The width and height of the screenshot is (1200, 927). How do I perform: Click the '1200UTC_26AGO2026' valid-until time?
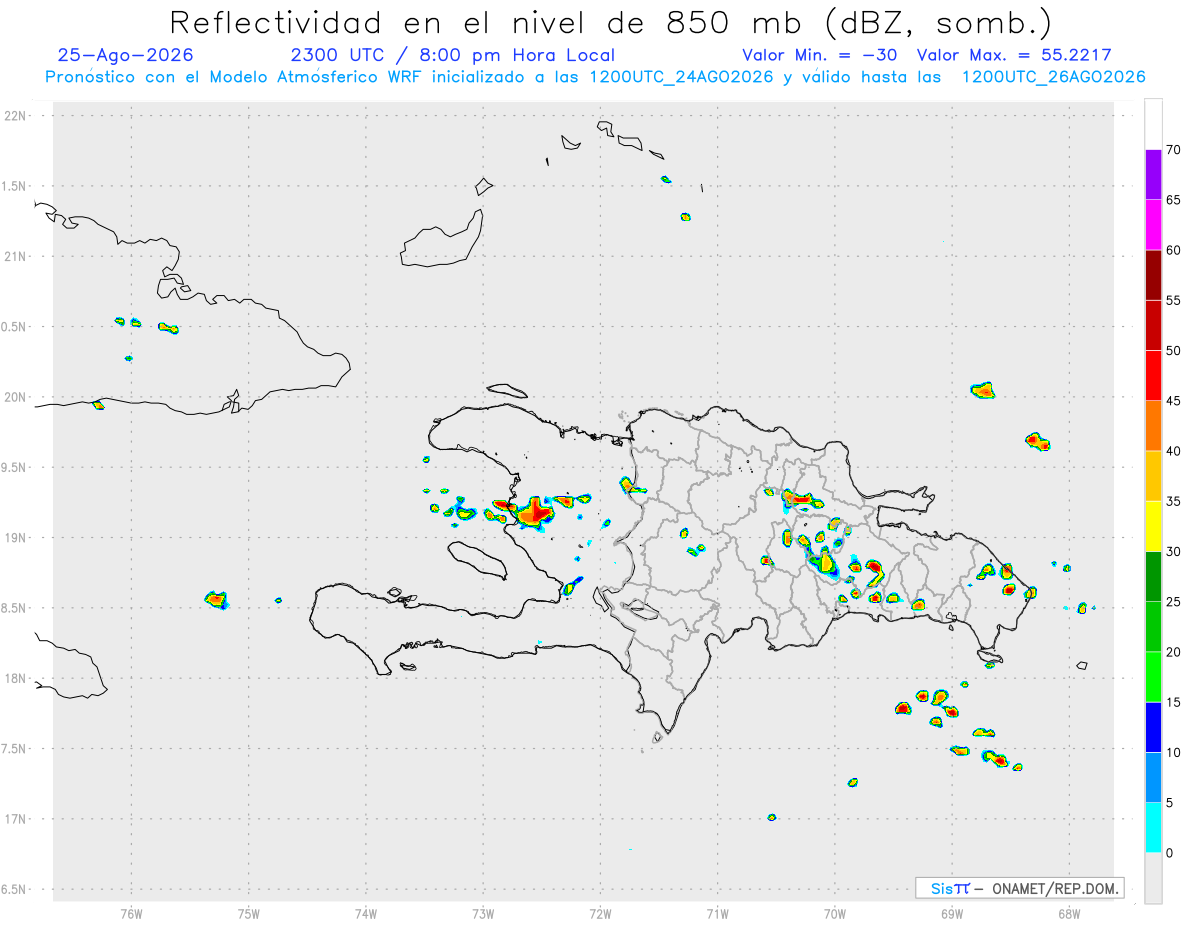coord(1053,77)
